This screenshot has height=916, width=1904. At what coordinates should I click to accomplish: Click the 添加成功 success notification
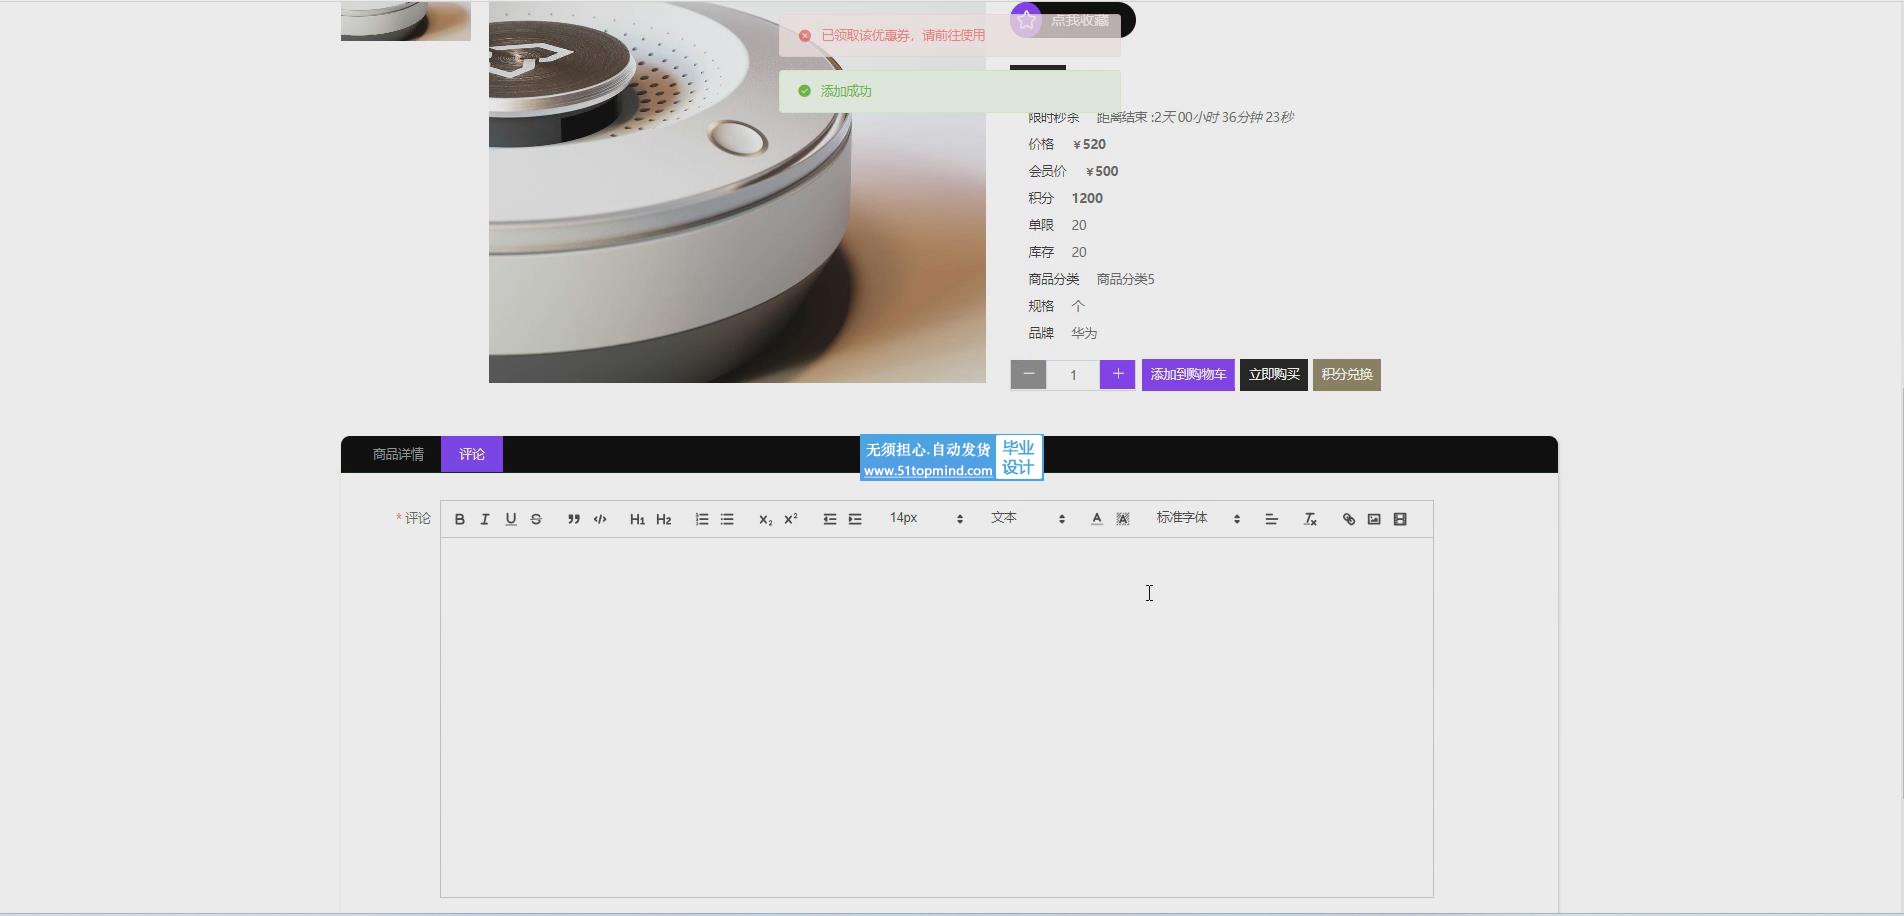[x=950, y=91]
